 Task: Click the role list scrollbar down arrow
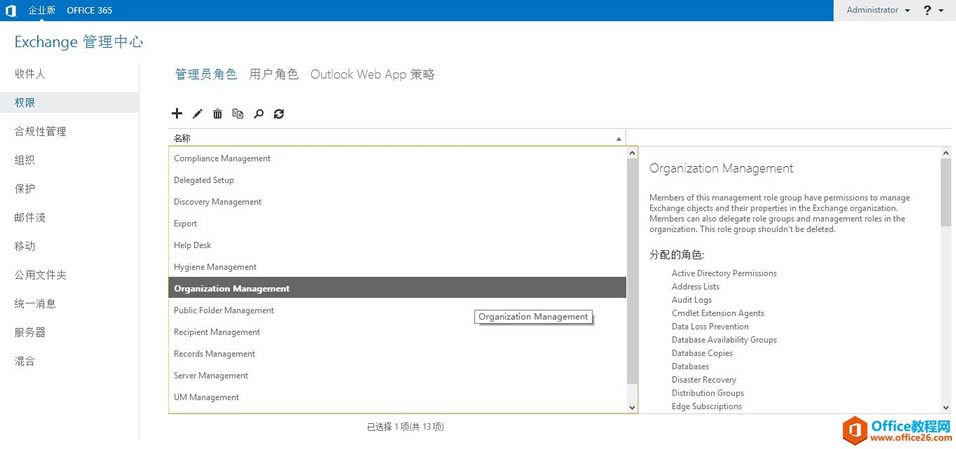pyautogui.click(x=632, y=407)
